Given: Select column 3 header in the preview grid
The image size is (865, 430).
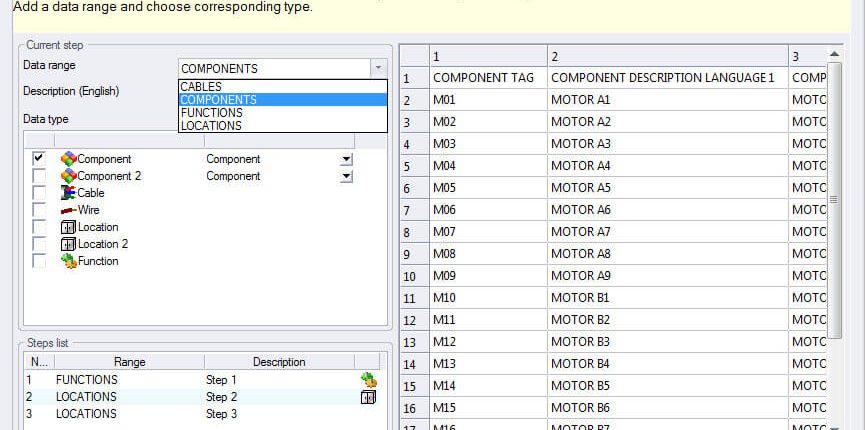Looking at the screenshot, I should (x=807, y=56).
